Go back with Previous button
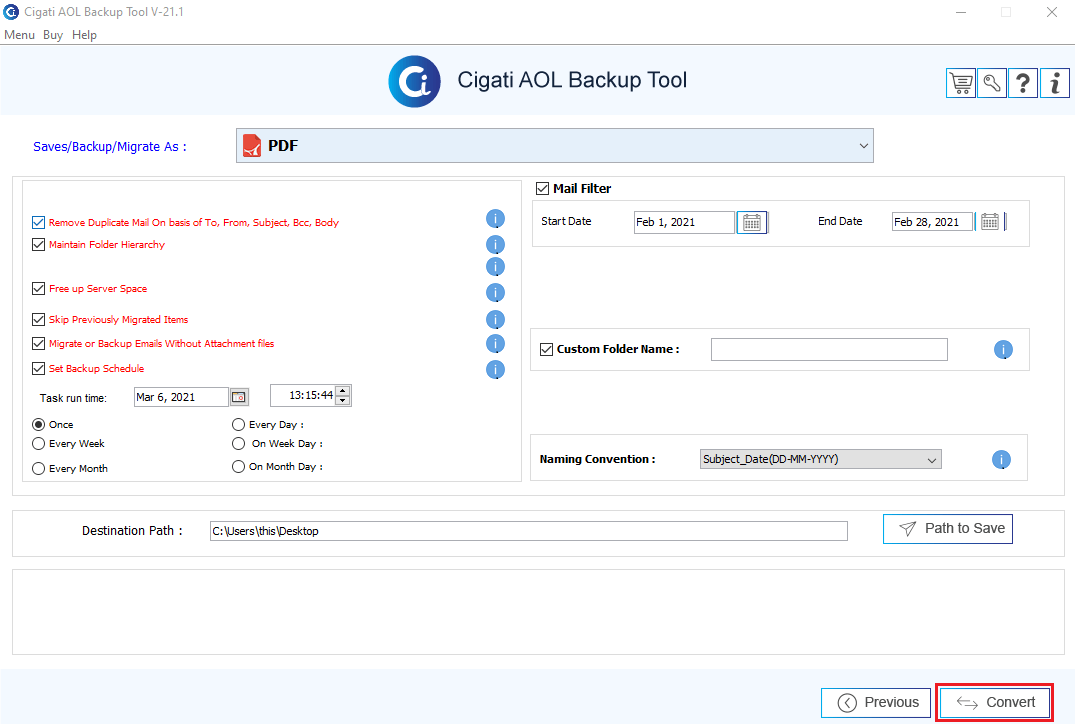The image size is (1075, 724). [x=875, y=703]
